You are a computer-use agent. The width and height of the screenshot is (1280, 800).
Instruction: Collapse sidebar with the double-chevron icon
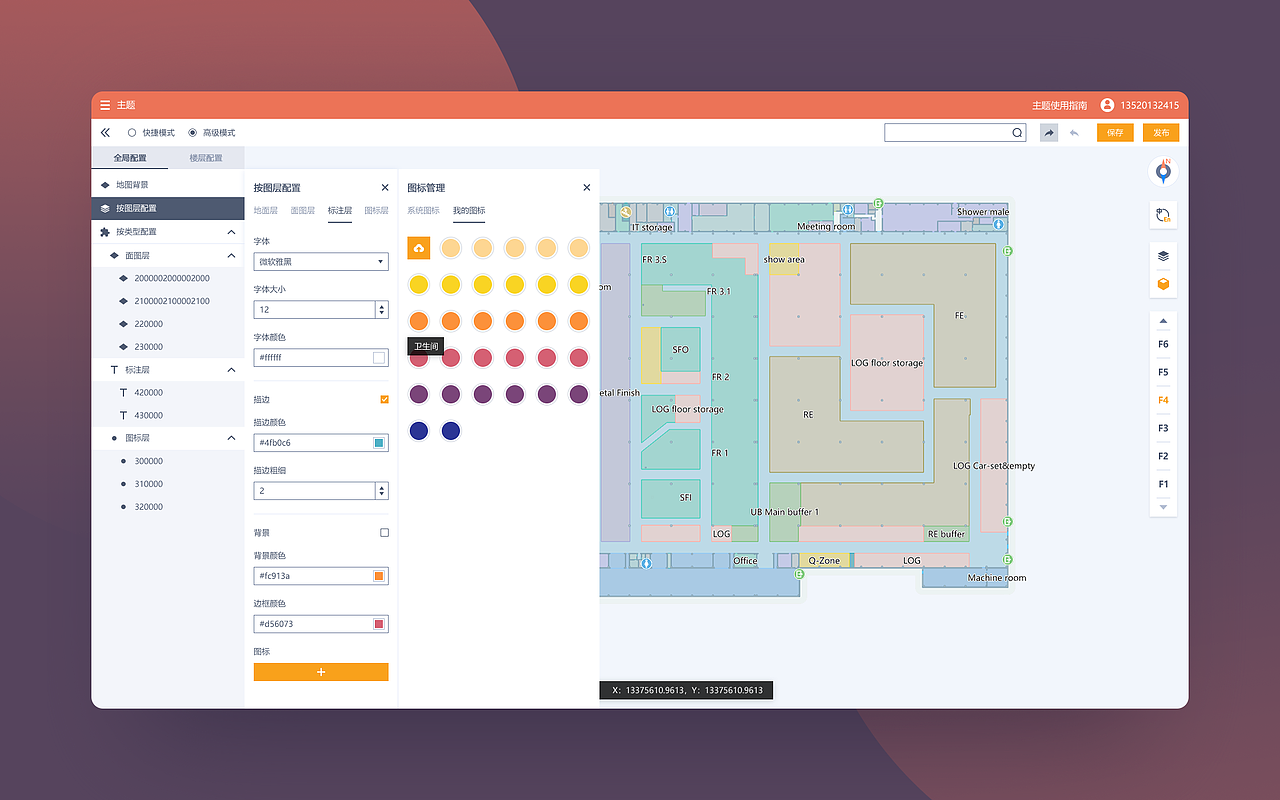tap(105, 132)
